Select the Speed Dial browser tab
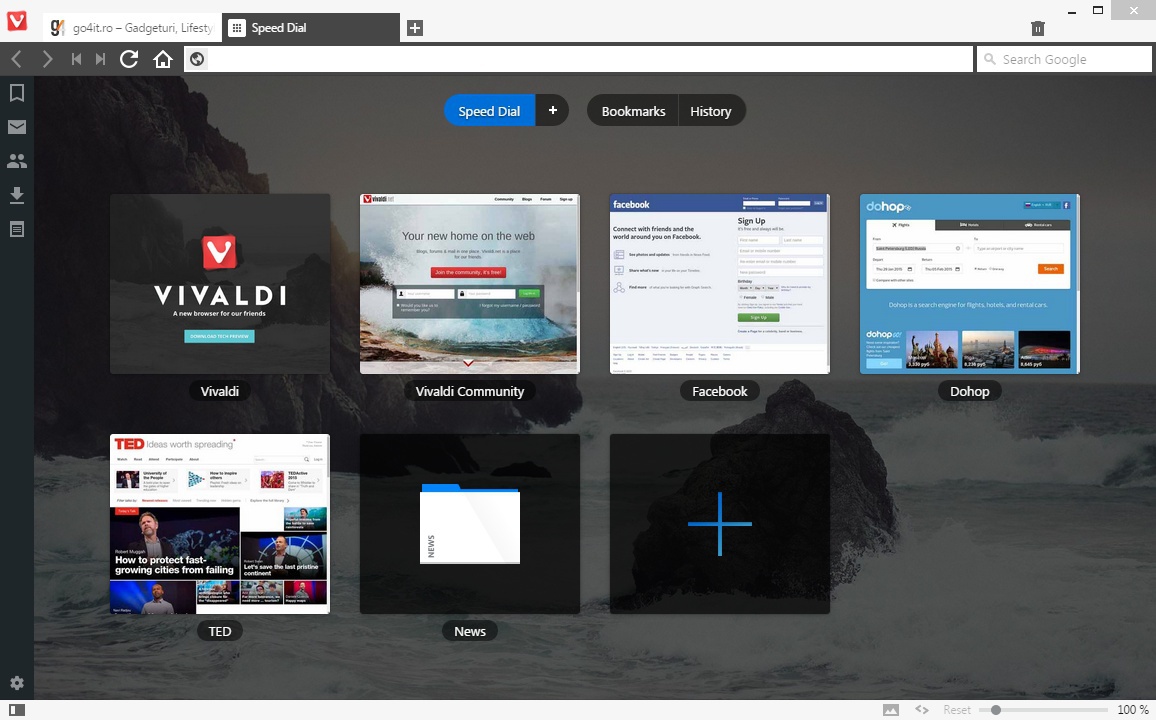Image resolution: width=1156 pixels, height=720 pixels. 310,28
